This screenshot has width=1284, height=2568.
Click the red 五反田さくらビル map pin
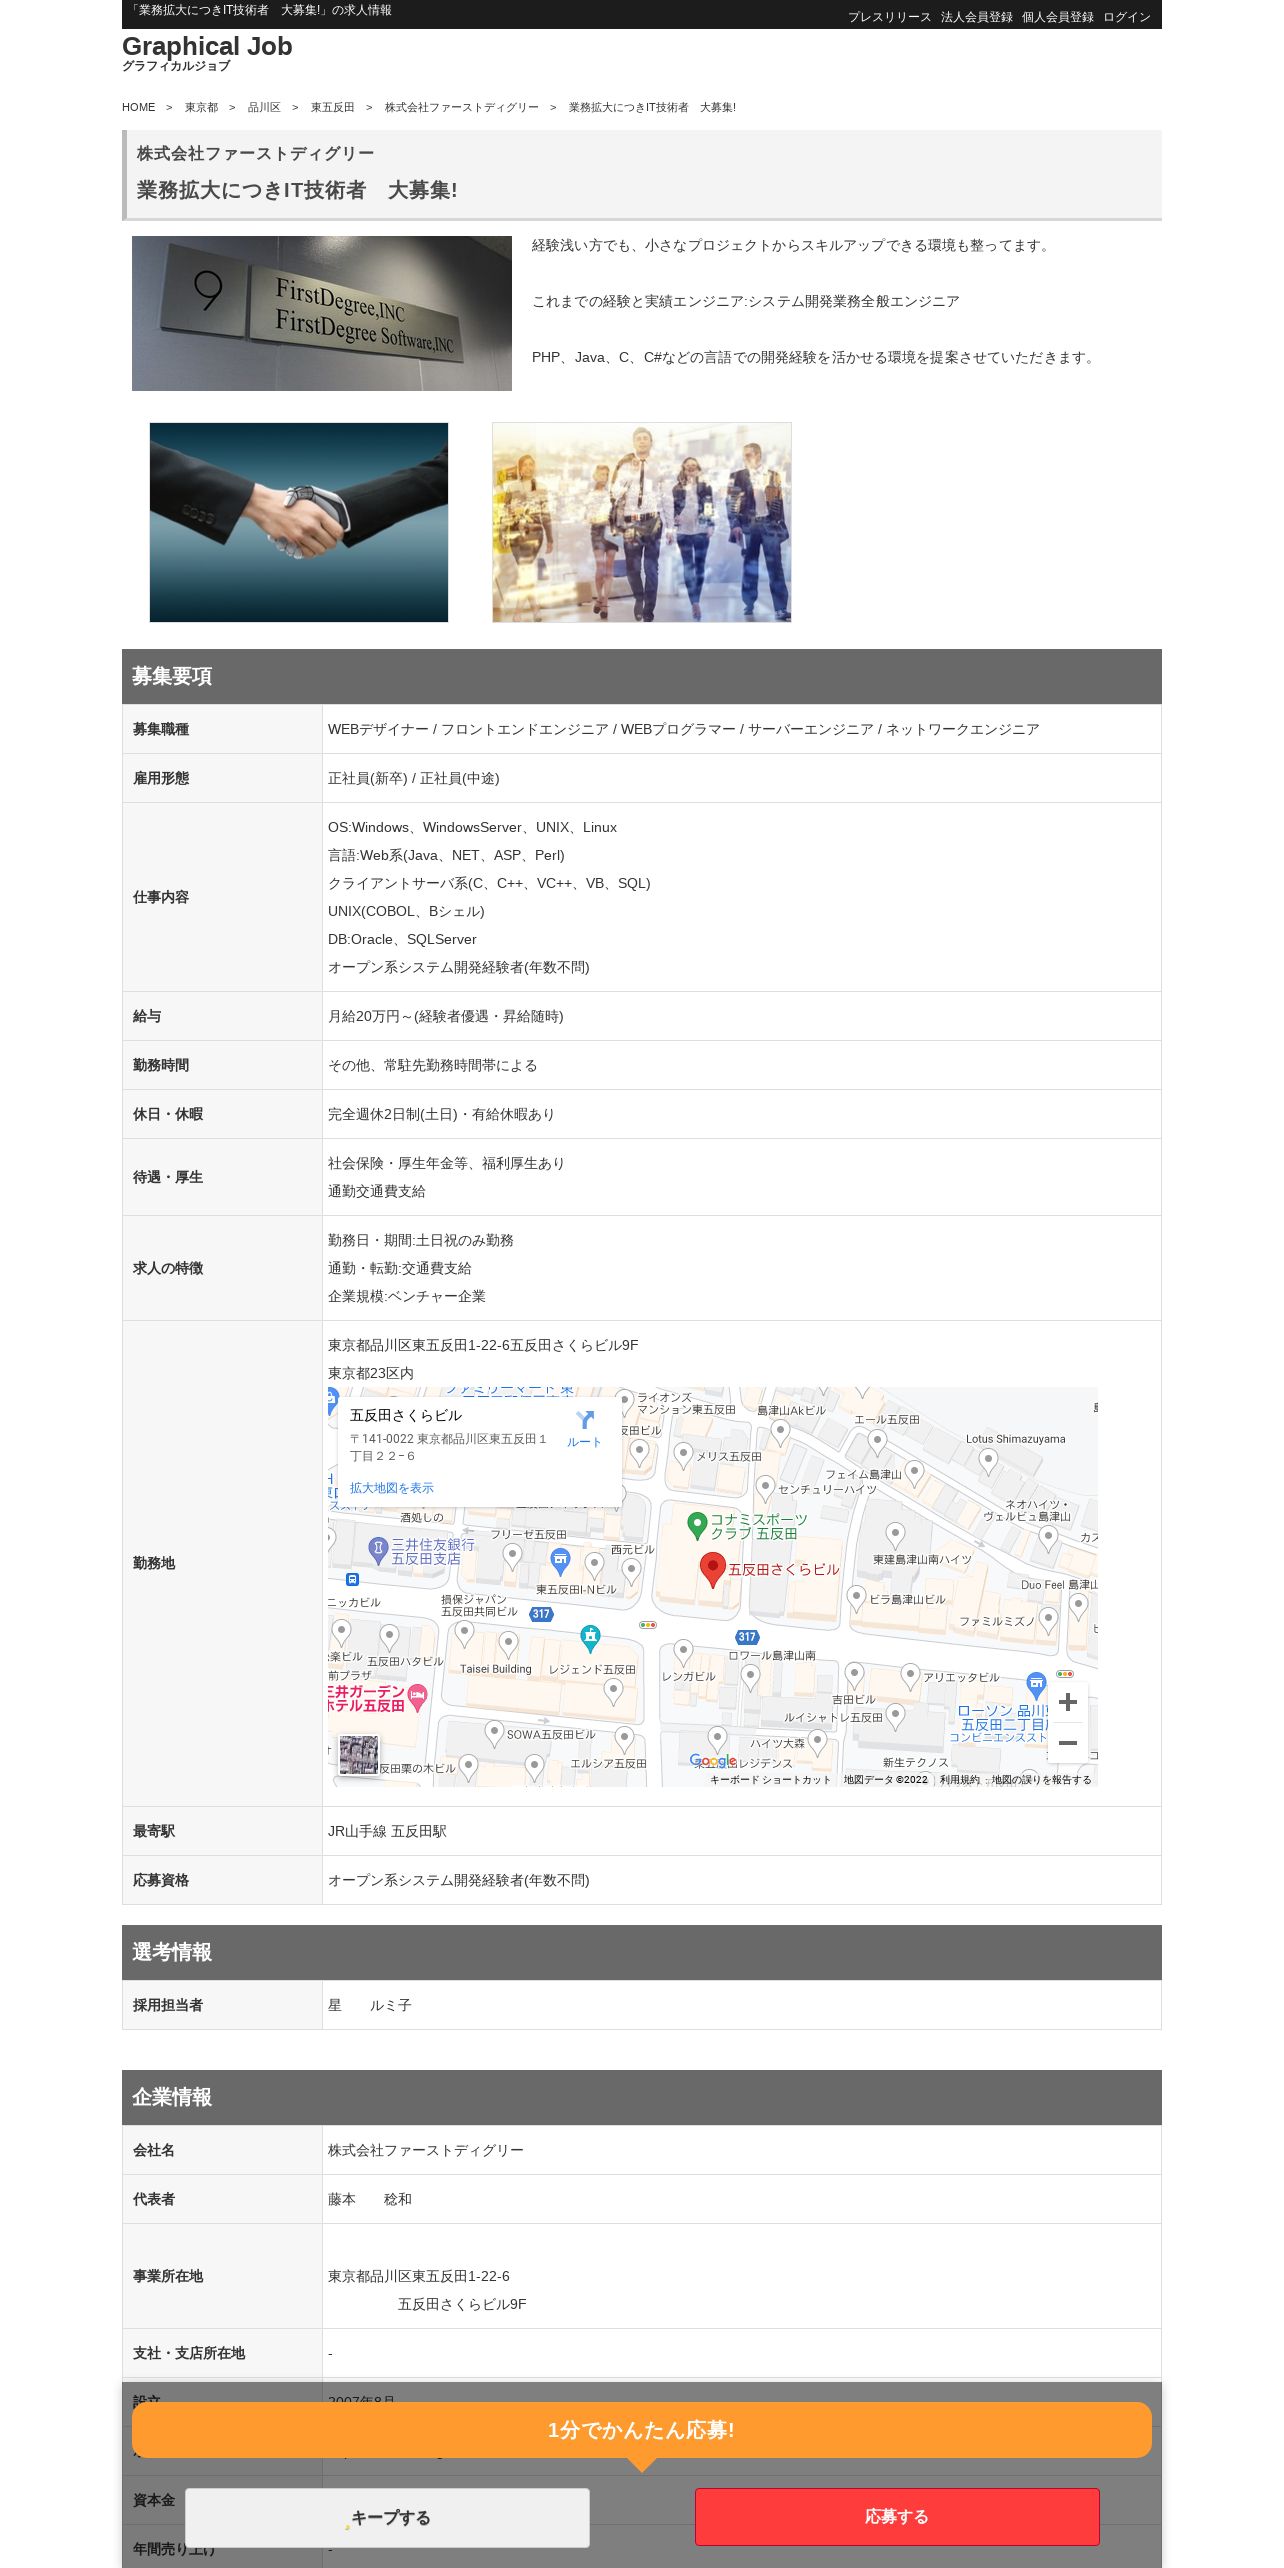click(x=712, y=1570)
